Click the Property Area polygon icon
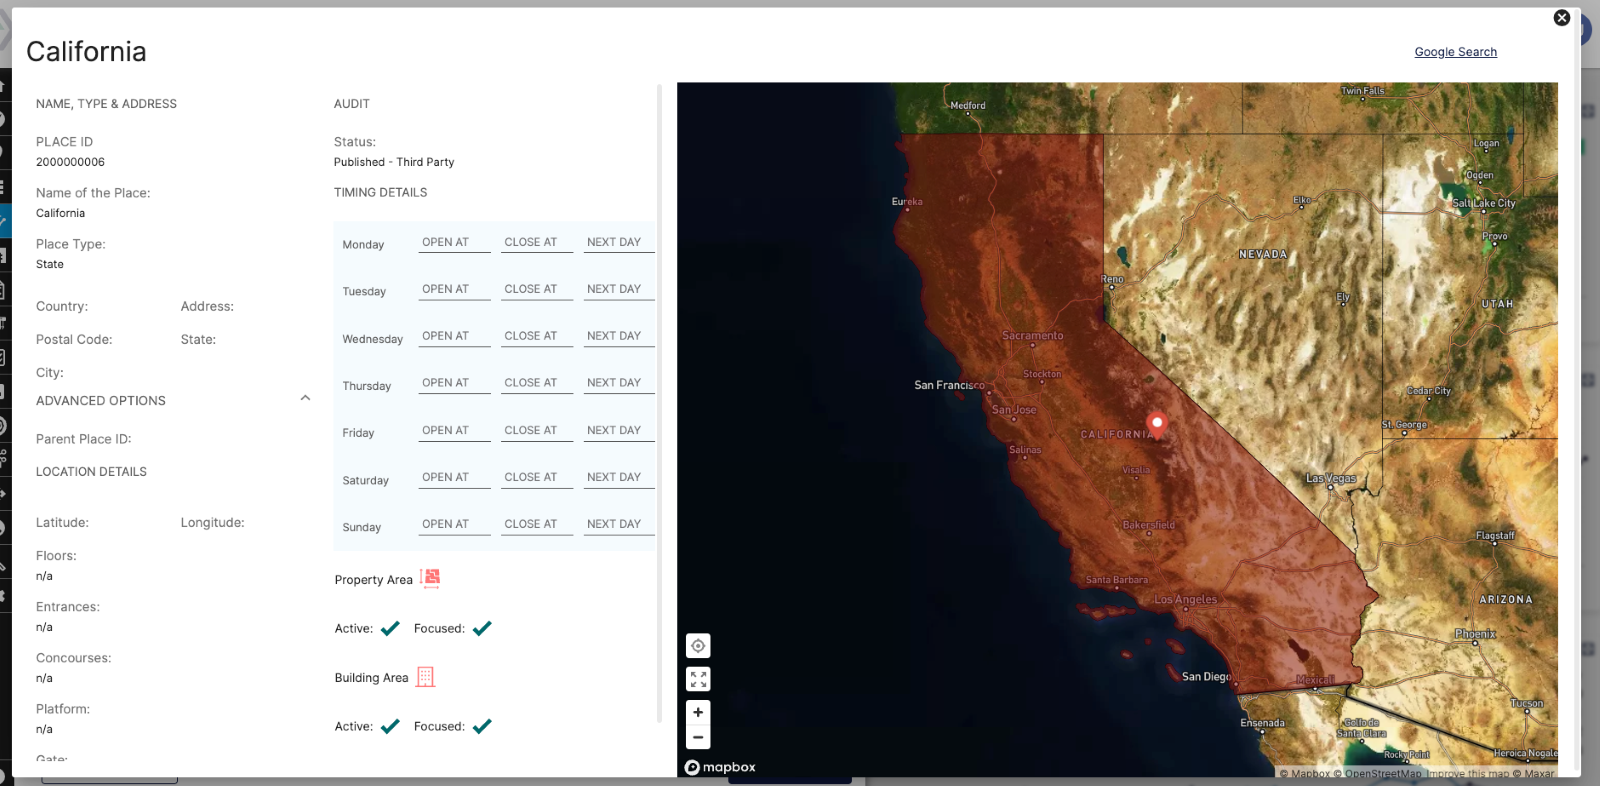 tap(430, 578)
